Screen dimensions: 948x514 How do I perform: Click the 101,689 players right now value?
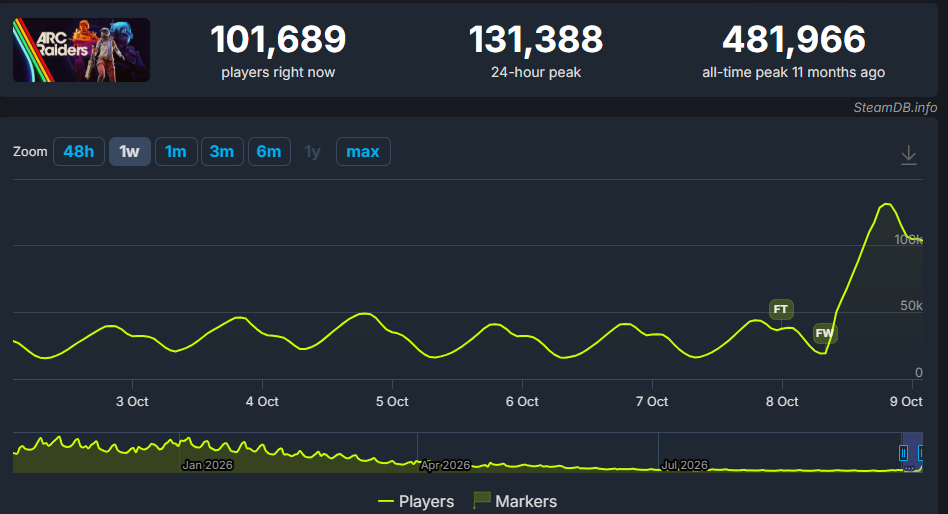[x=278, y=39]
